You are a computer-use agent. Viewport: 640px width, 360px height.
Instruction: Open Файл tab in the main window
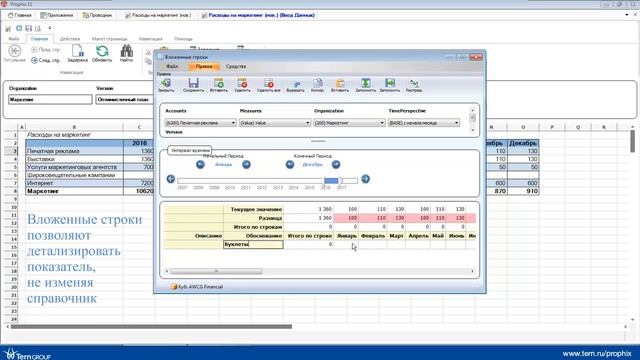[13, 39]
